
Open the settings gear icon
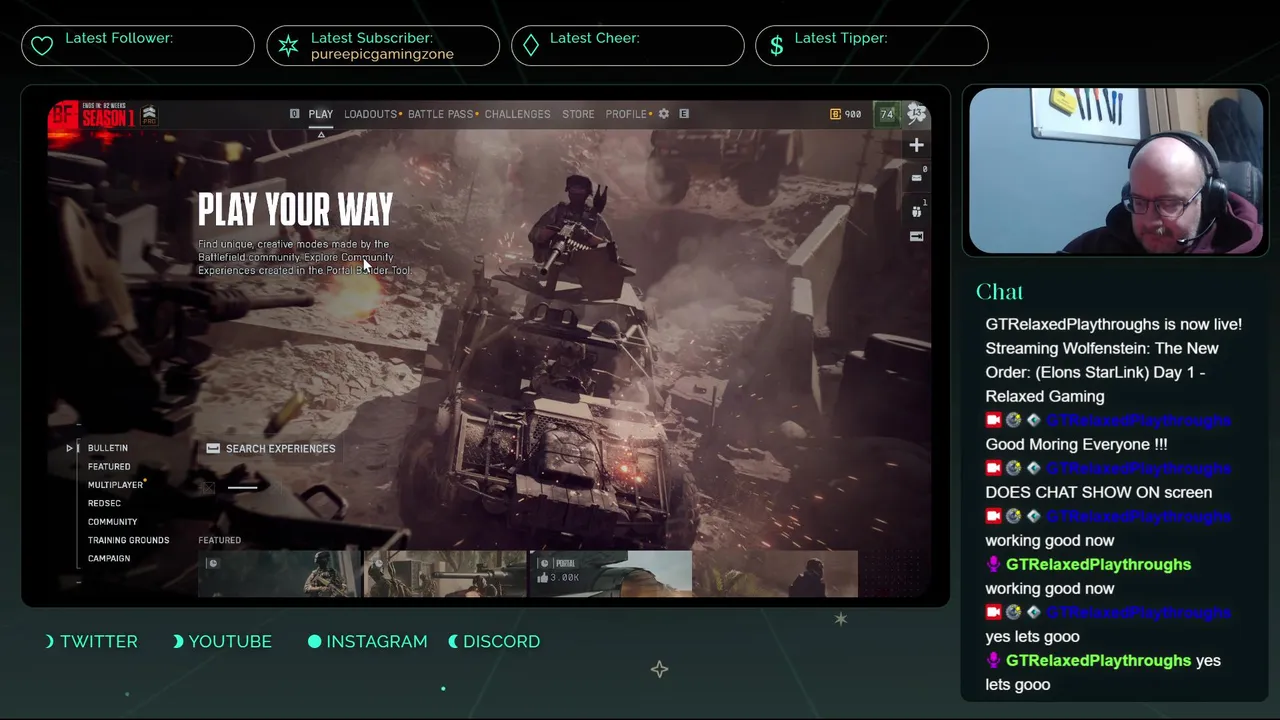click(663, 114)
